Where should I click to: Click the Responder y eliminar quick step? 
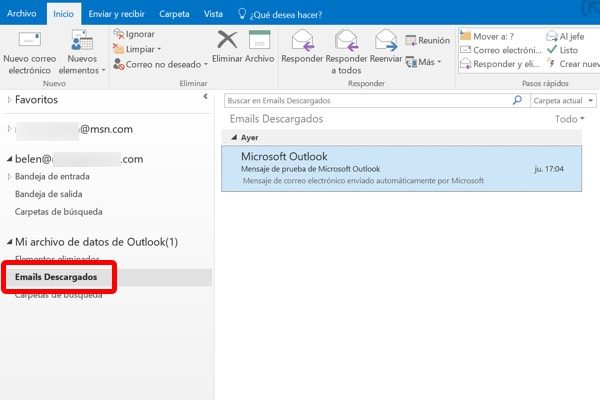(x=500, y=64)
